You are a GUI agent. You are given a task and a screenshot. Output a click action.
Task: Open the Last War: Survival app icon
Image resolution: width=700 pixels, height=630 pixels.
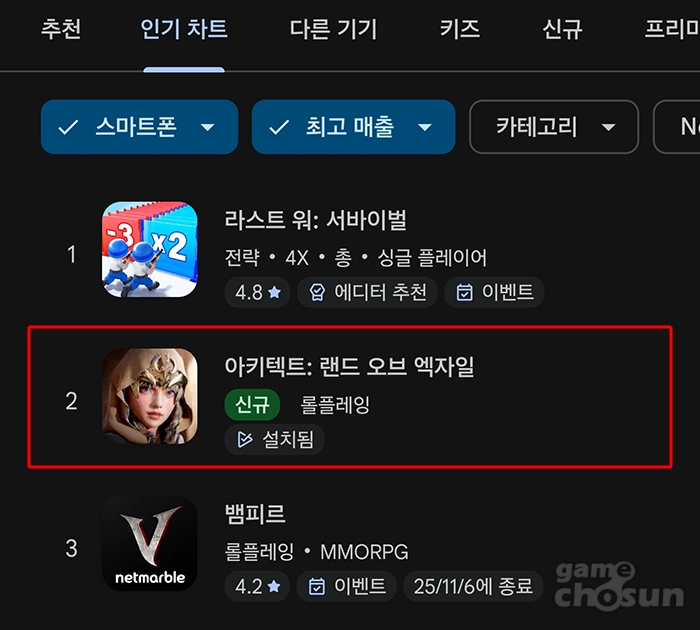click(x=150, y=249)
